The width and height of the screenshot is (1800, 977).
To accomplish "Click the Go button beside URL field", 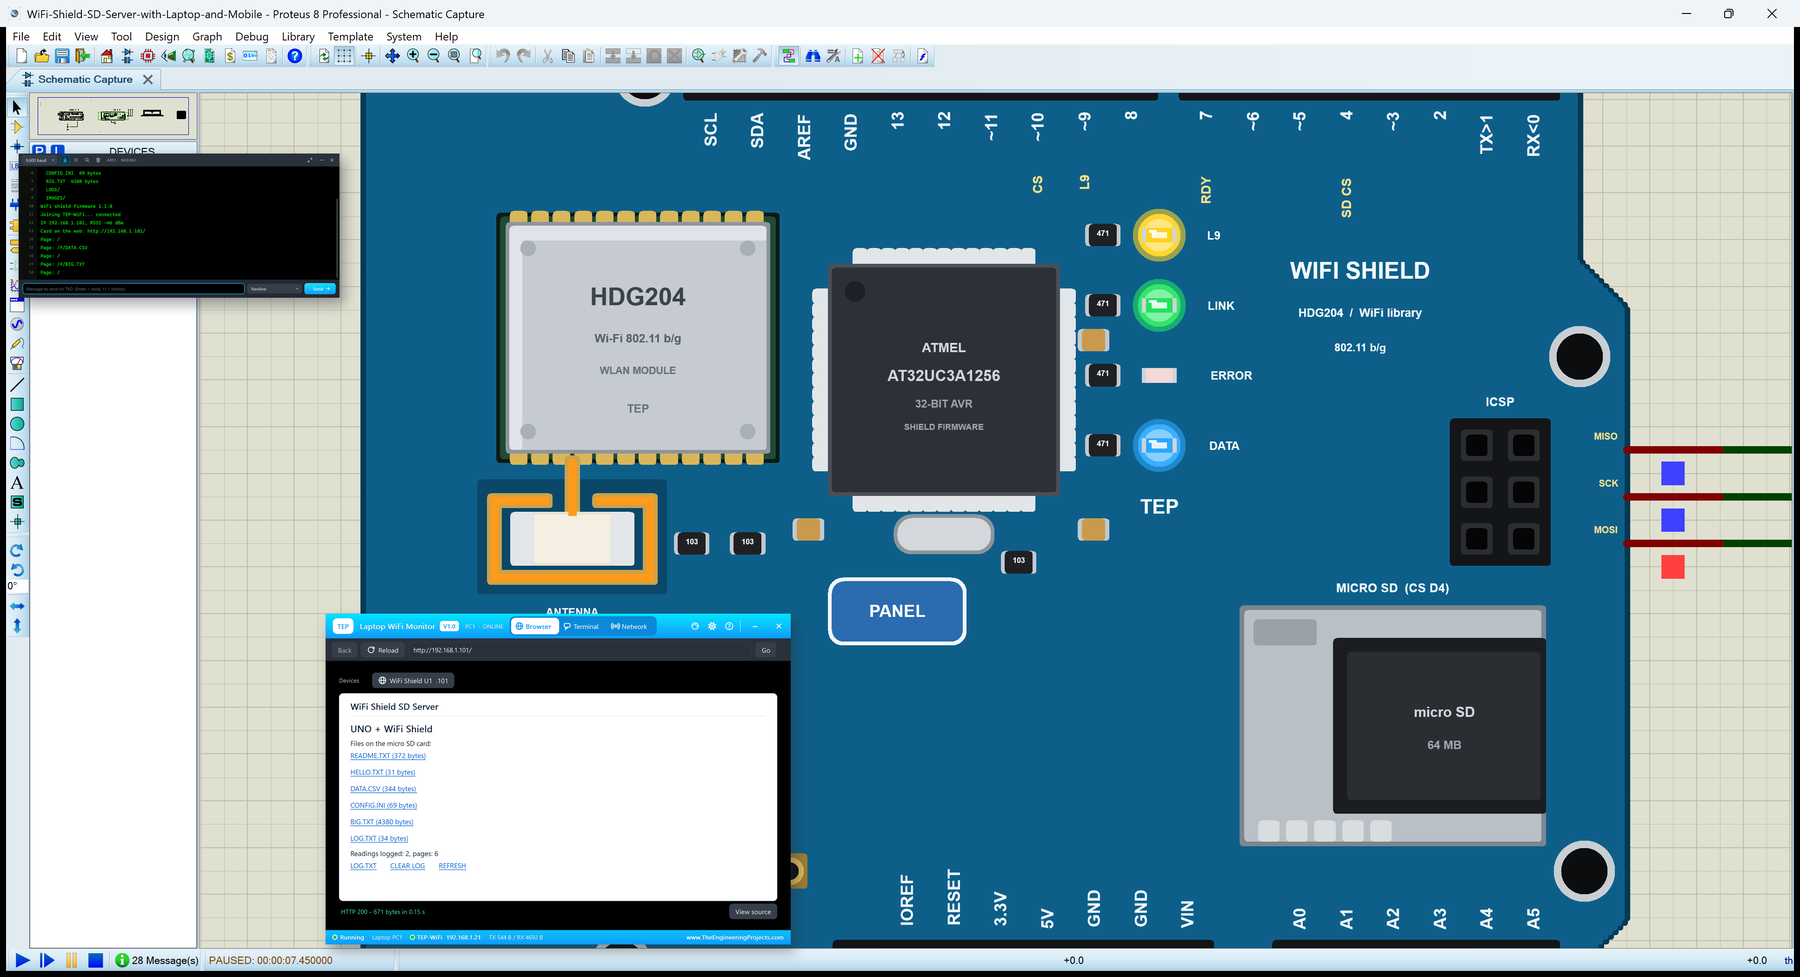I will coord(766,650).
